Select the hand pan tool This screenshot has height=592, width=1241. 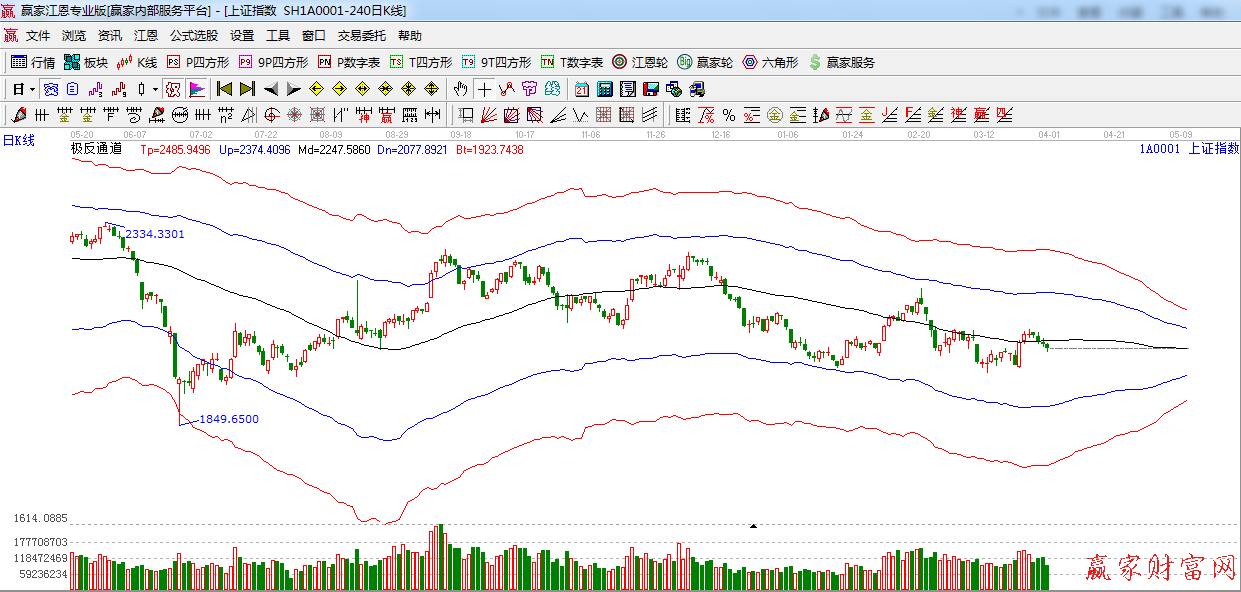pos(460,89)
